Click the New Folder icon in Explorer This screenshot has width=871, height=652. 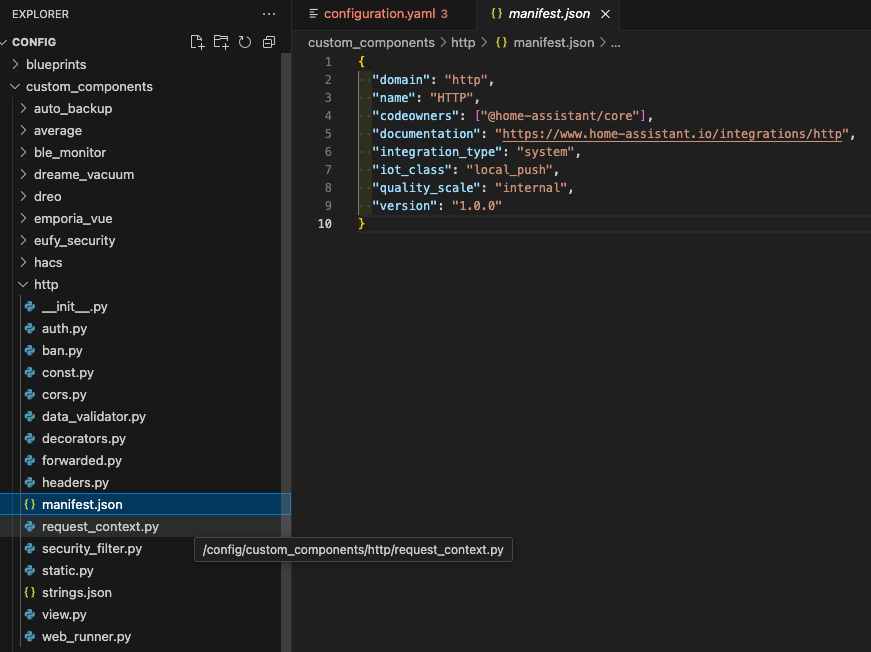coord(221,42)
